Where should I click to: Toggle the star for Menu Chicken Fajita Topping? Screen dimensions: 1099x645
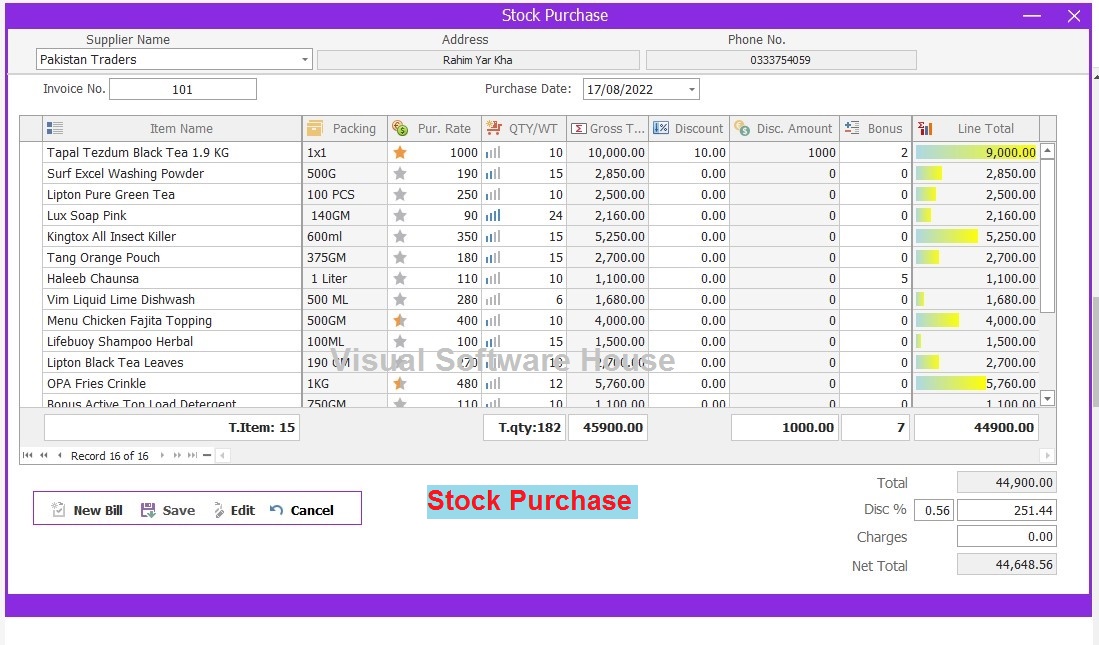coord(400,320)
